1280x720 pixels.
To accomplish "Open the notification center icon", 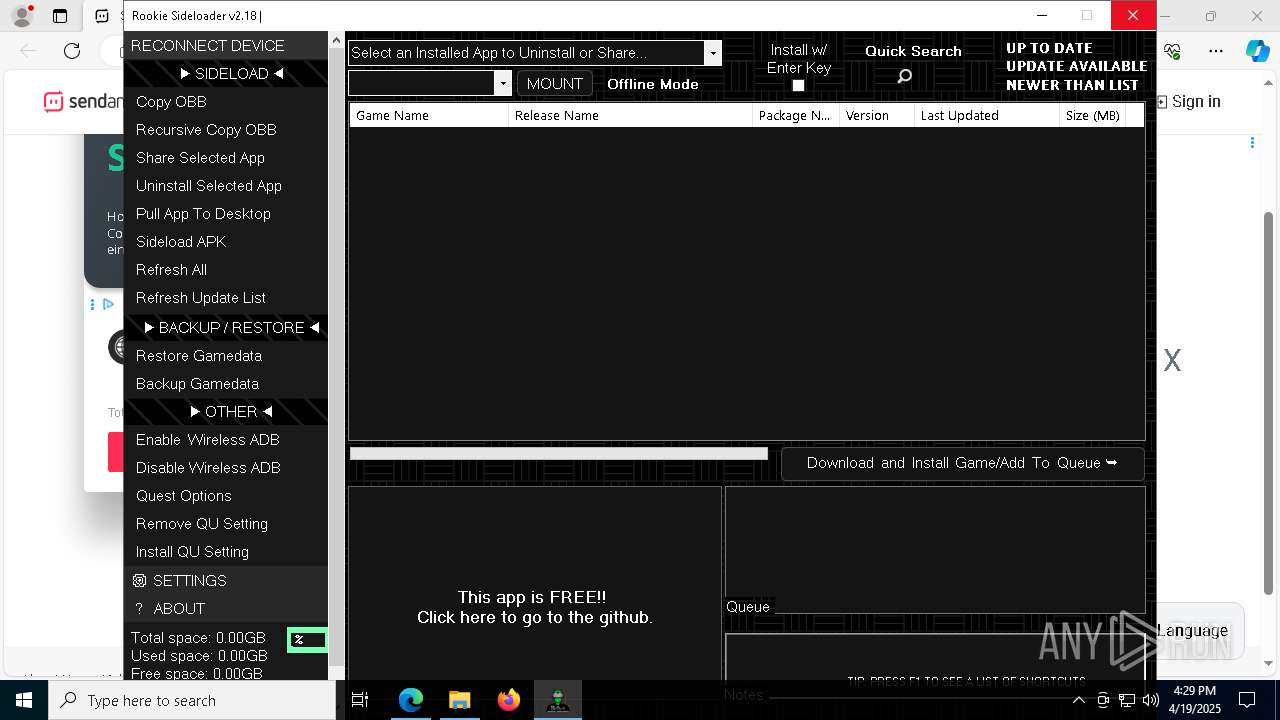I will [x=1247, y=700].
